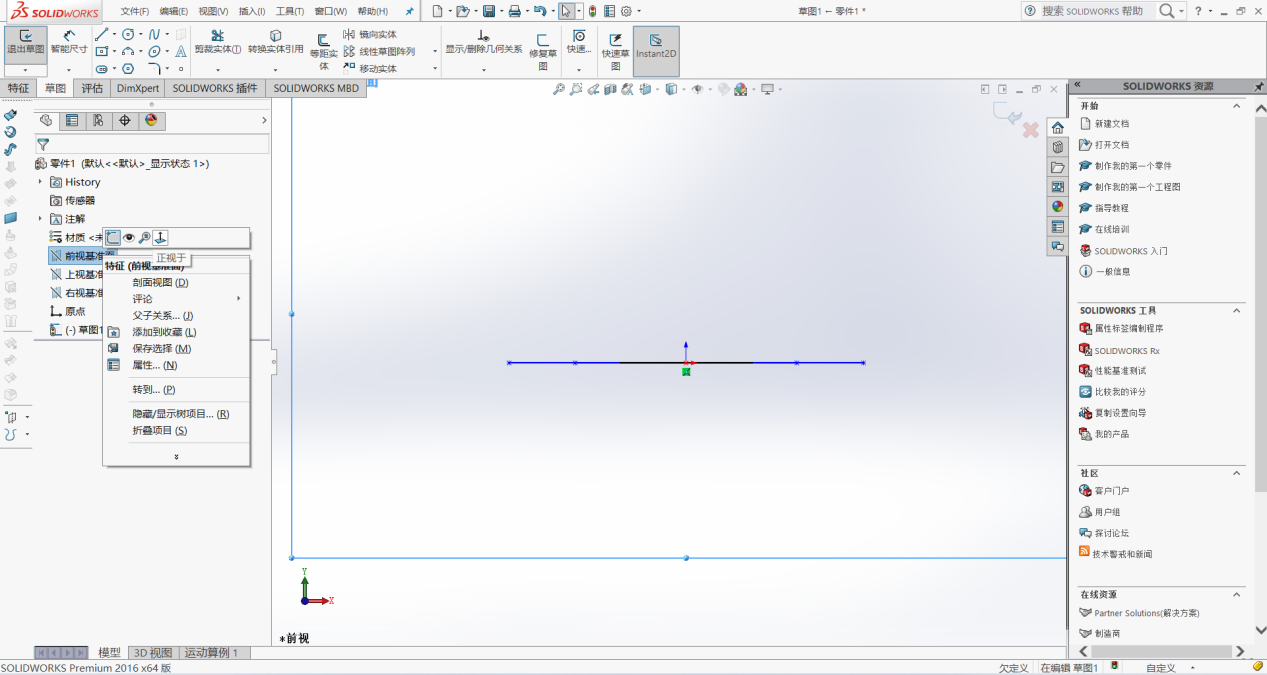Switch to the 评估 (Evaluate) tab
The width and height of the screenshot is (1267, 675).
point(92,88)
